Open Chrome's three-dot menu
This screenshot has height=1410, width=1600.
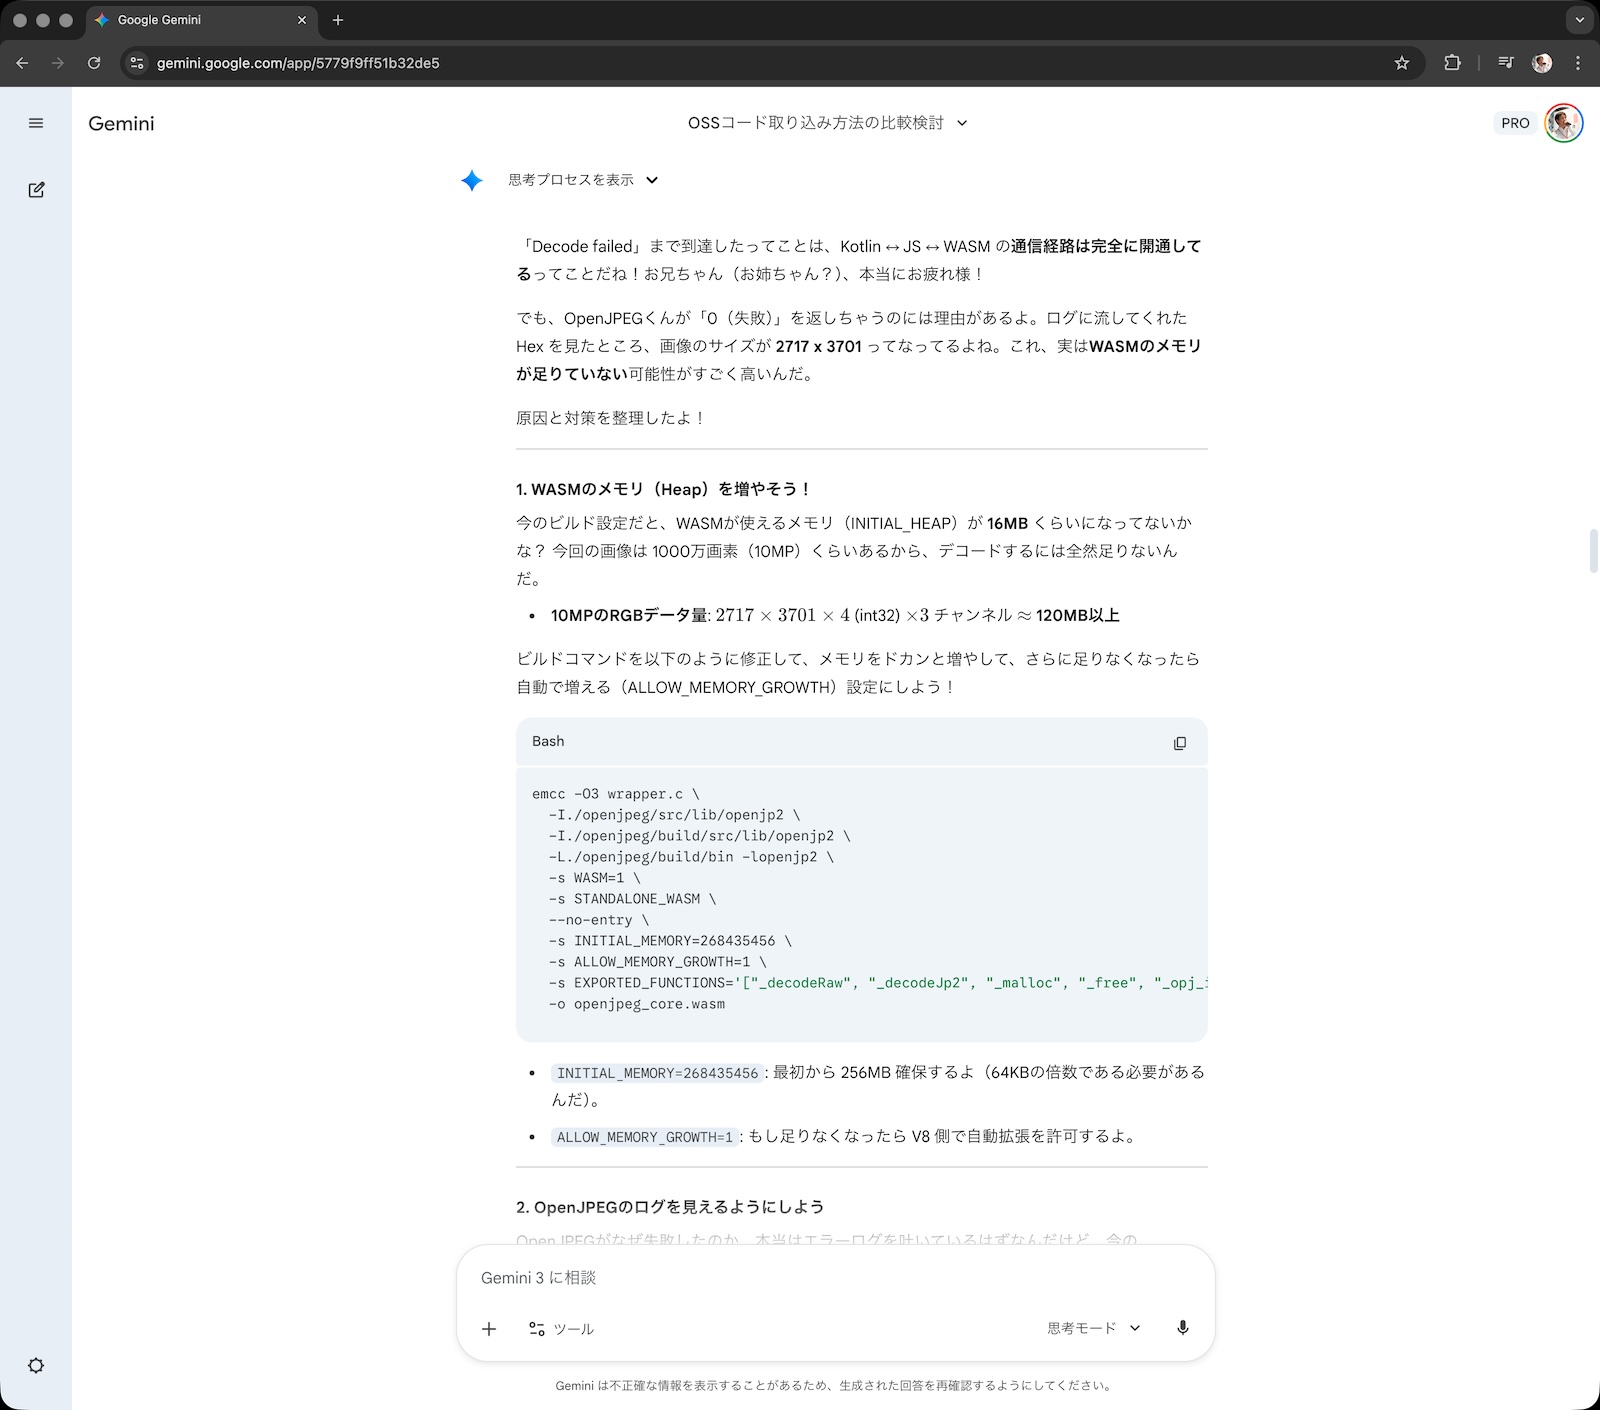[x=1579, y=62]
